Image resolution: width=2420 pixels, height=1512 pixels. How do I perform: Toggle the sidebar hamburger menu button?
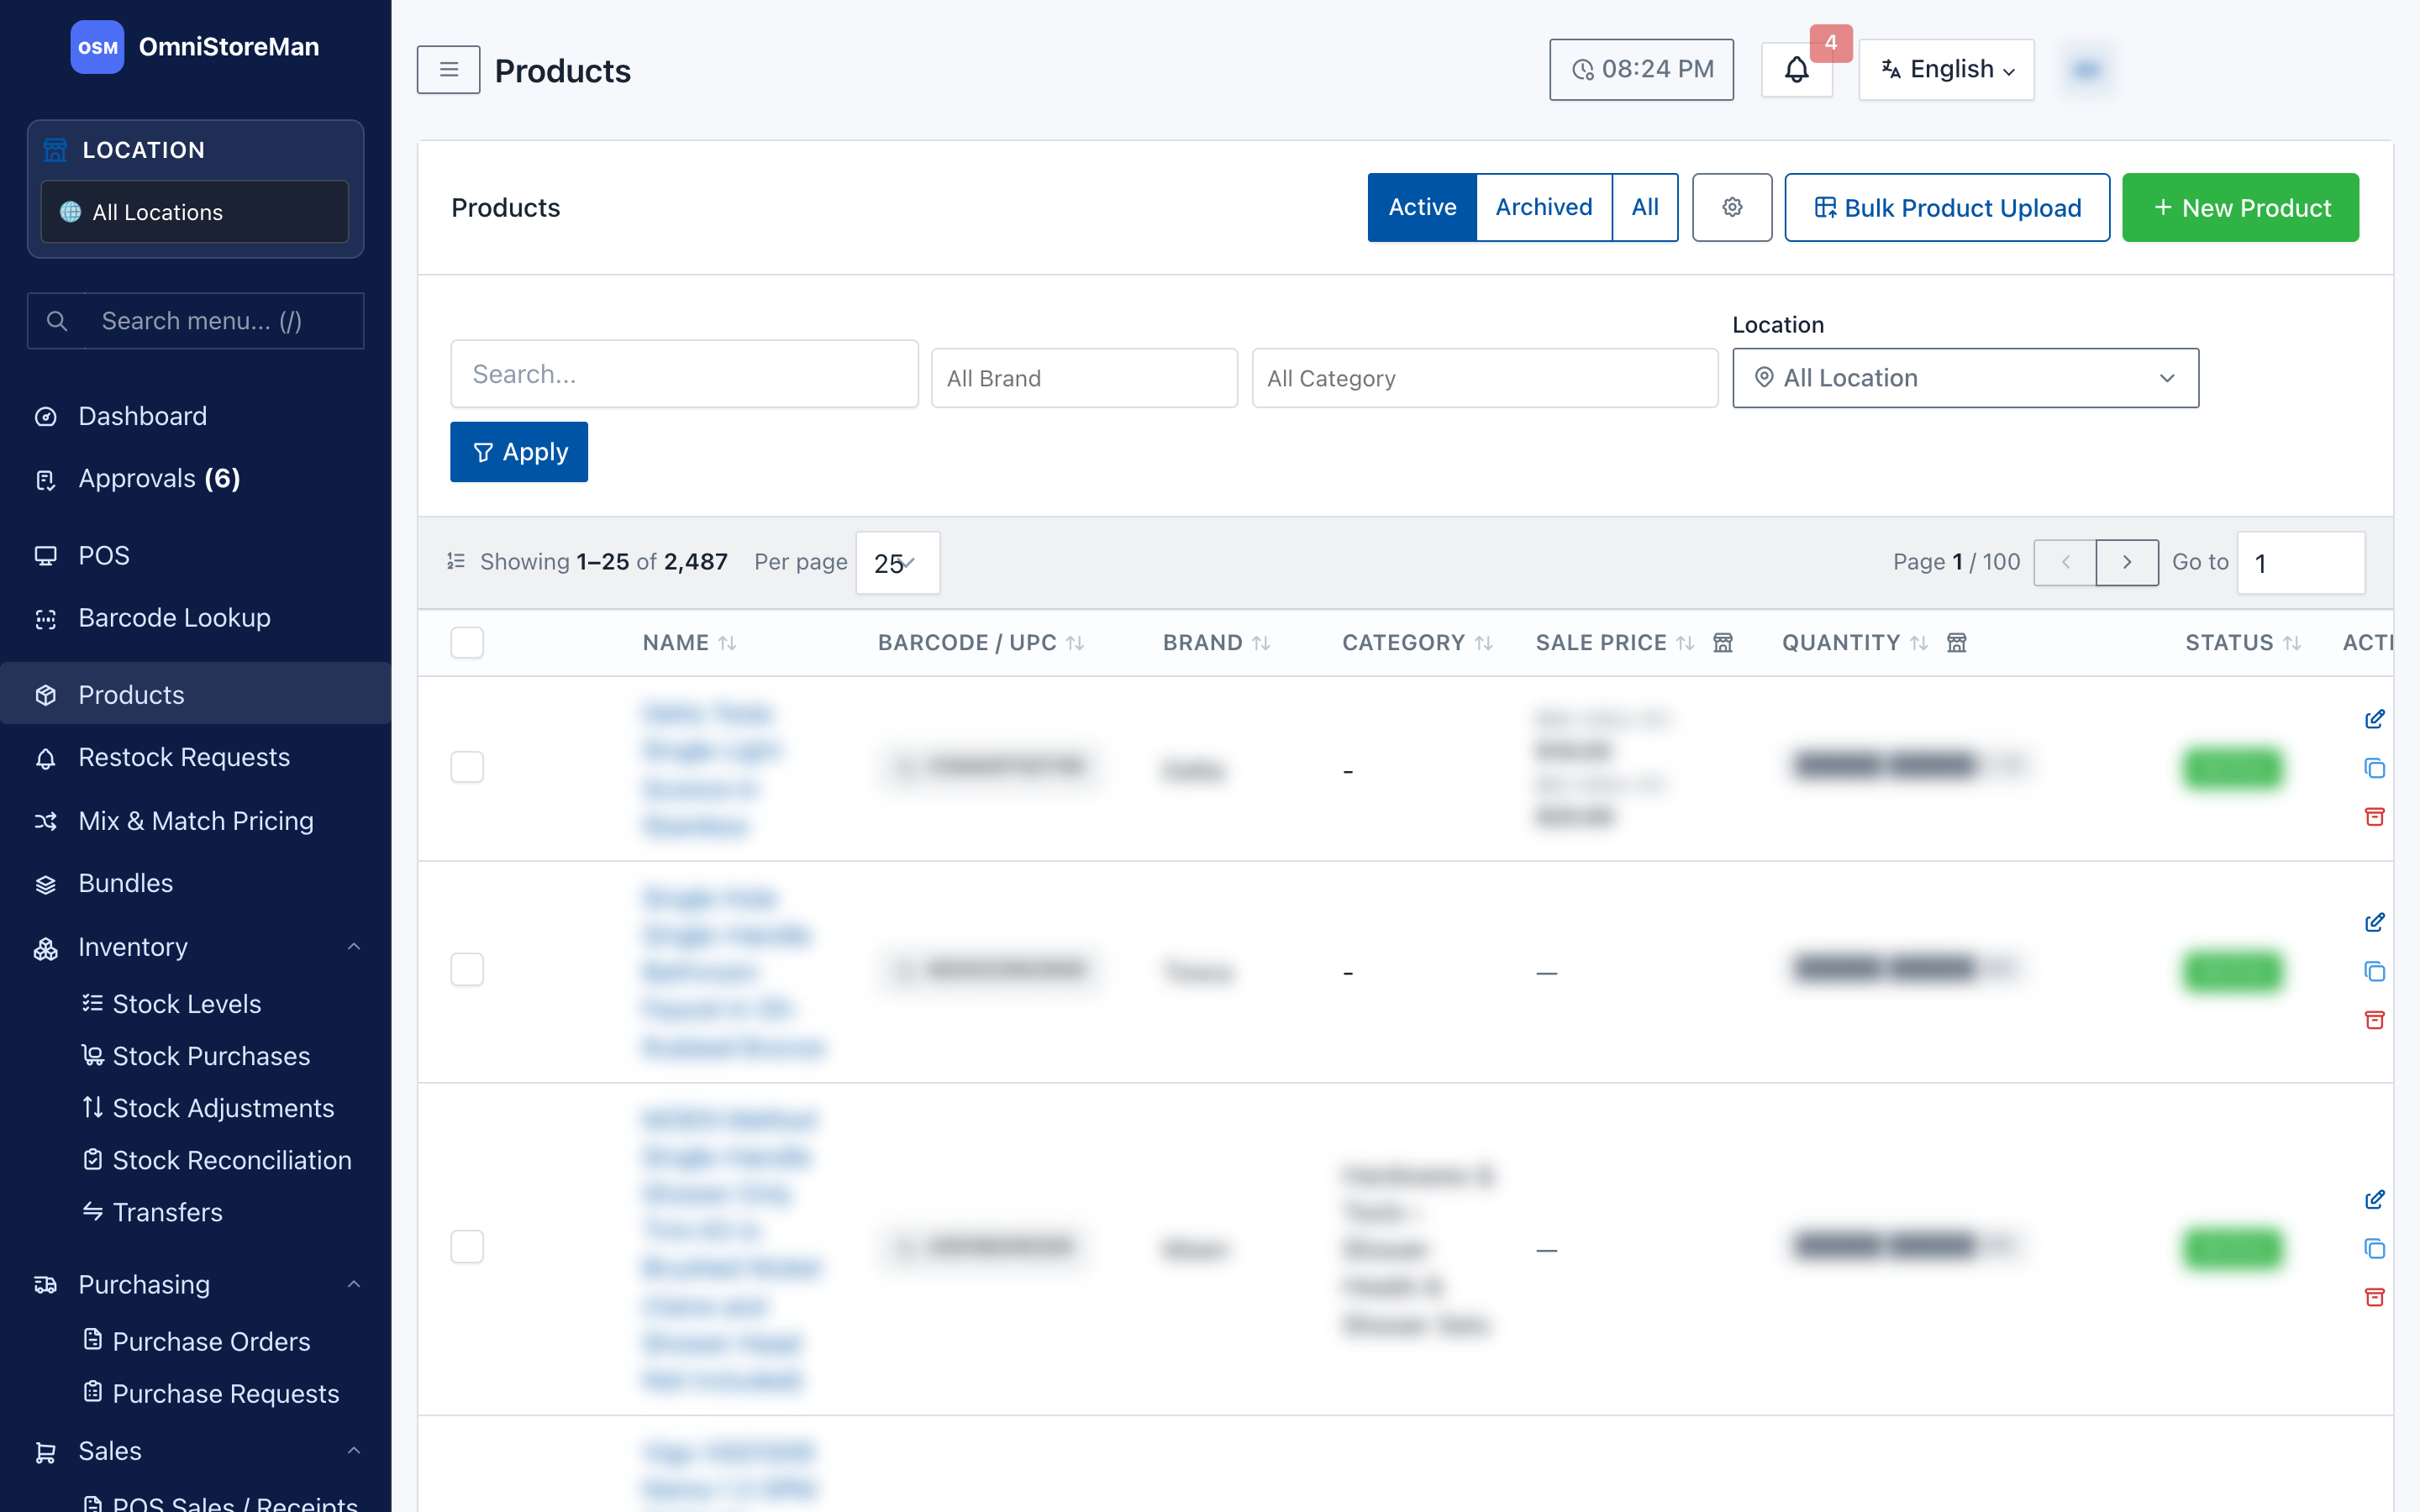point(448,69)
